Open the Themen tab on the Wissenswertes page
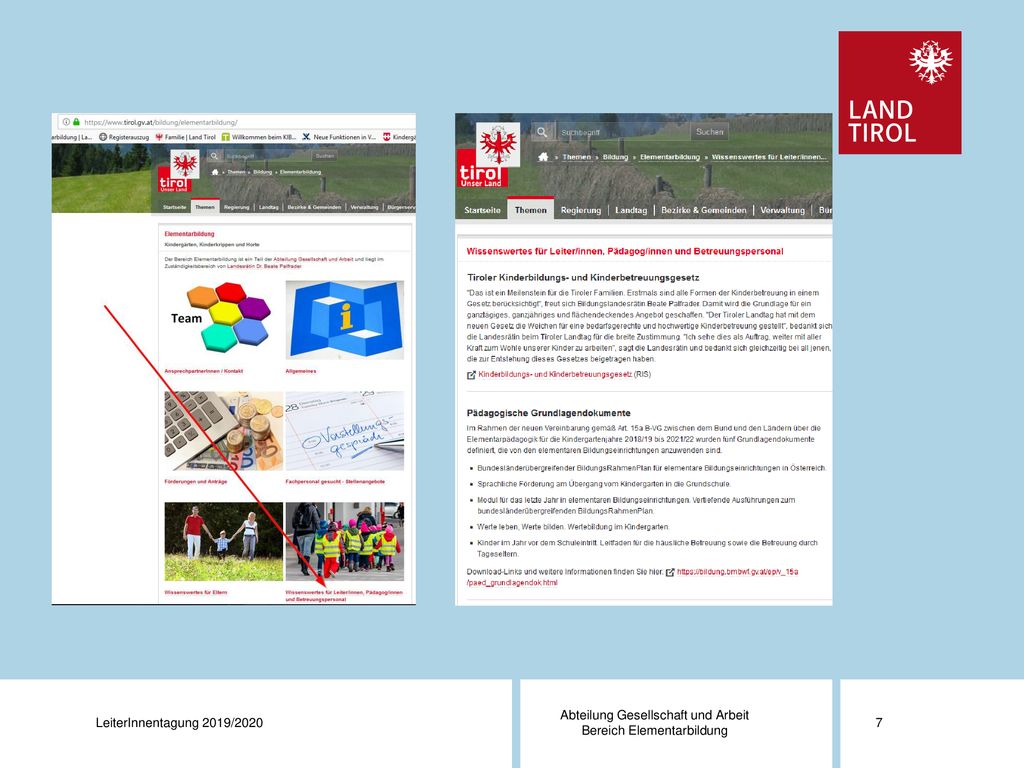The height and width of the screenshot is (768, 1024). (530, 210)
